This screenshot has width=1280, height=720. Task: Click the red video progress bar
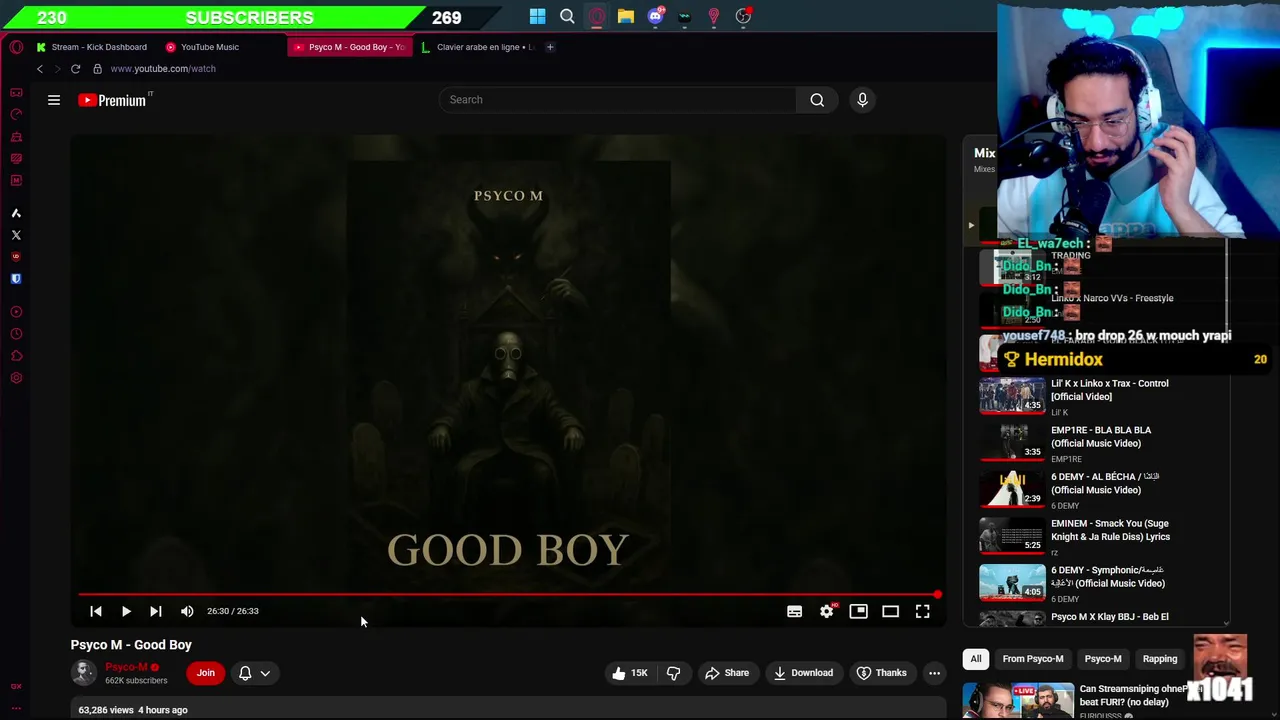508,594
